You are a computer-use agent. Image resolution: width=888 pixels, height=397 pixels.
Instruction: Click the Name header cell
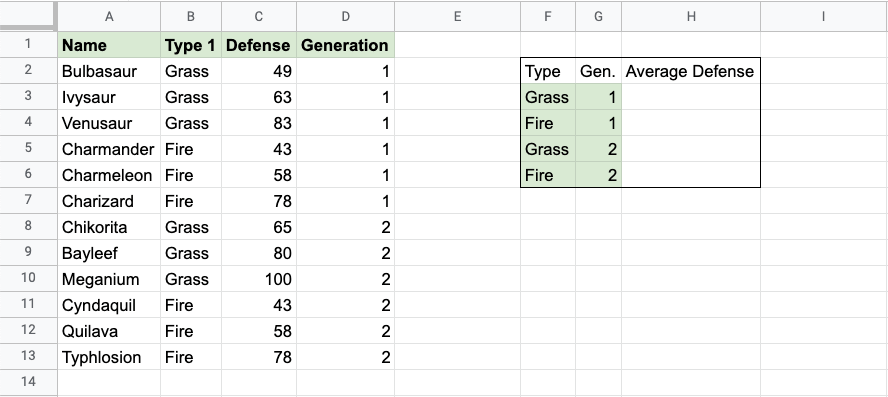click(x=109, y=45)
